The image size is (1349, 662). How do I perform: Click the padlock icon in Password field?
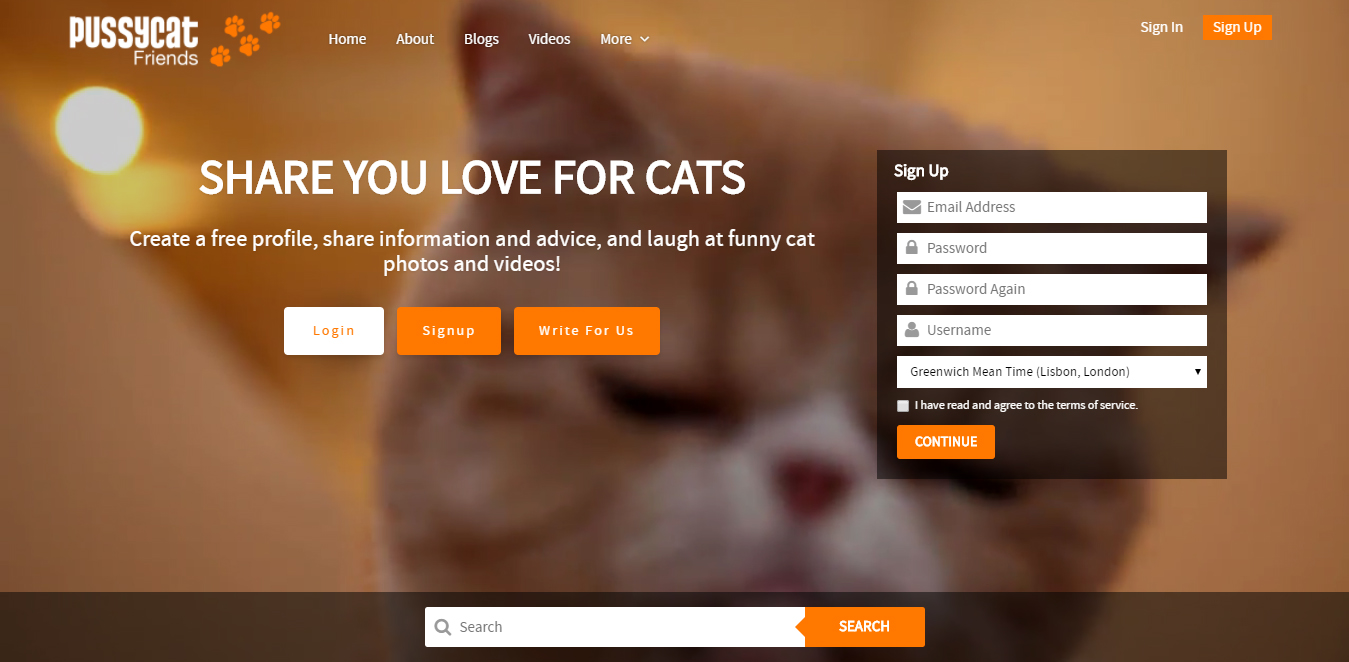coord(912,247)
